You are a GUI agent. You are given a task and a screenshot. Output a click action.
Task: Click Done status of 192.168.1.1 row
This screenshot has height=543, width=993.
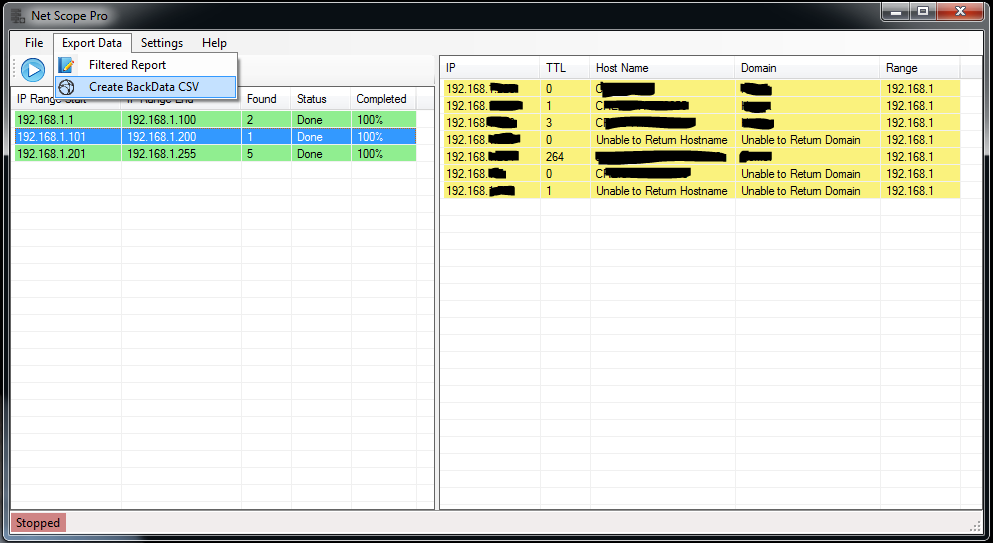coord(321,120)
